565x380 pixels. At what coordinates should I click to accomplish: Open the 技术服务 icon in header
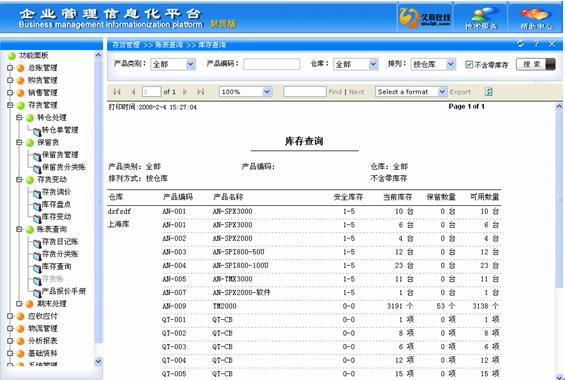coord(481,17)
